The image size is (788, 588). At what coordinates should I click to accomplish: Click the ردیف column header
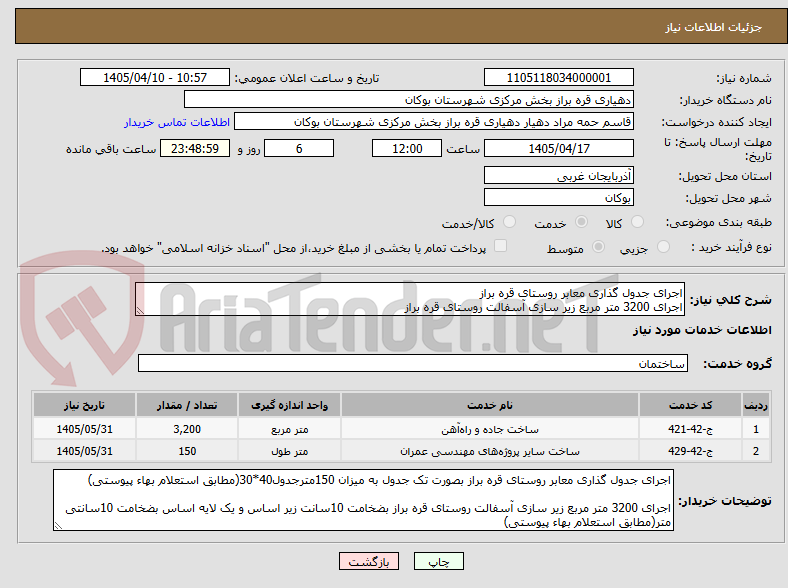(x=756, y=405)
